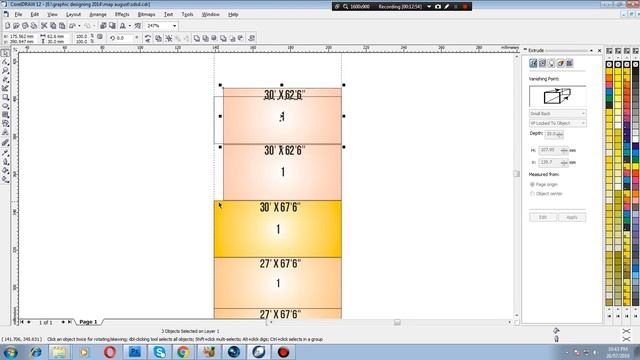Image resolution: width=640 pixels, height=360 pixels.
Task: Open the Extrude Light bulb settings icon
Action: (551, 63)
